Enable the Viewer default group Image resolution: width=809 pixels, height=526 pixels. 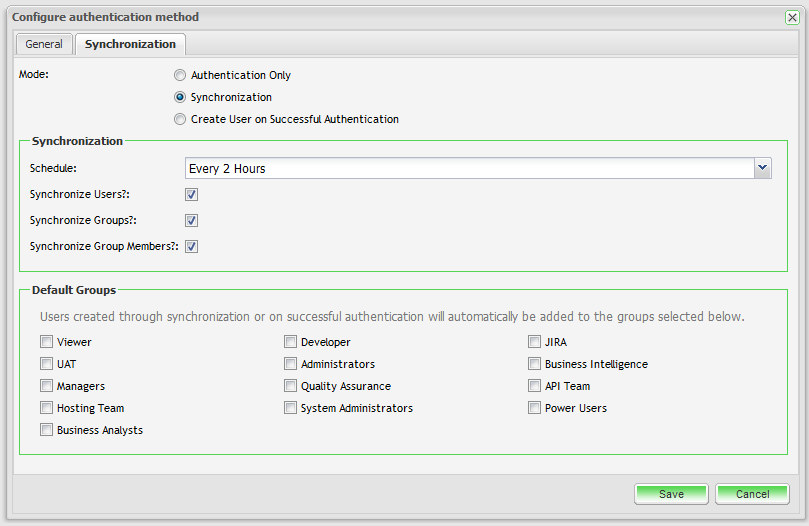[47, 342]
